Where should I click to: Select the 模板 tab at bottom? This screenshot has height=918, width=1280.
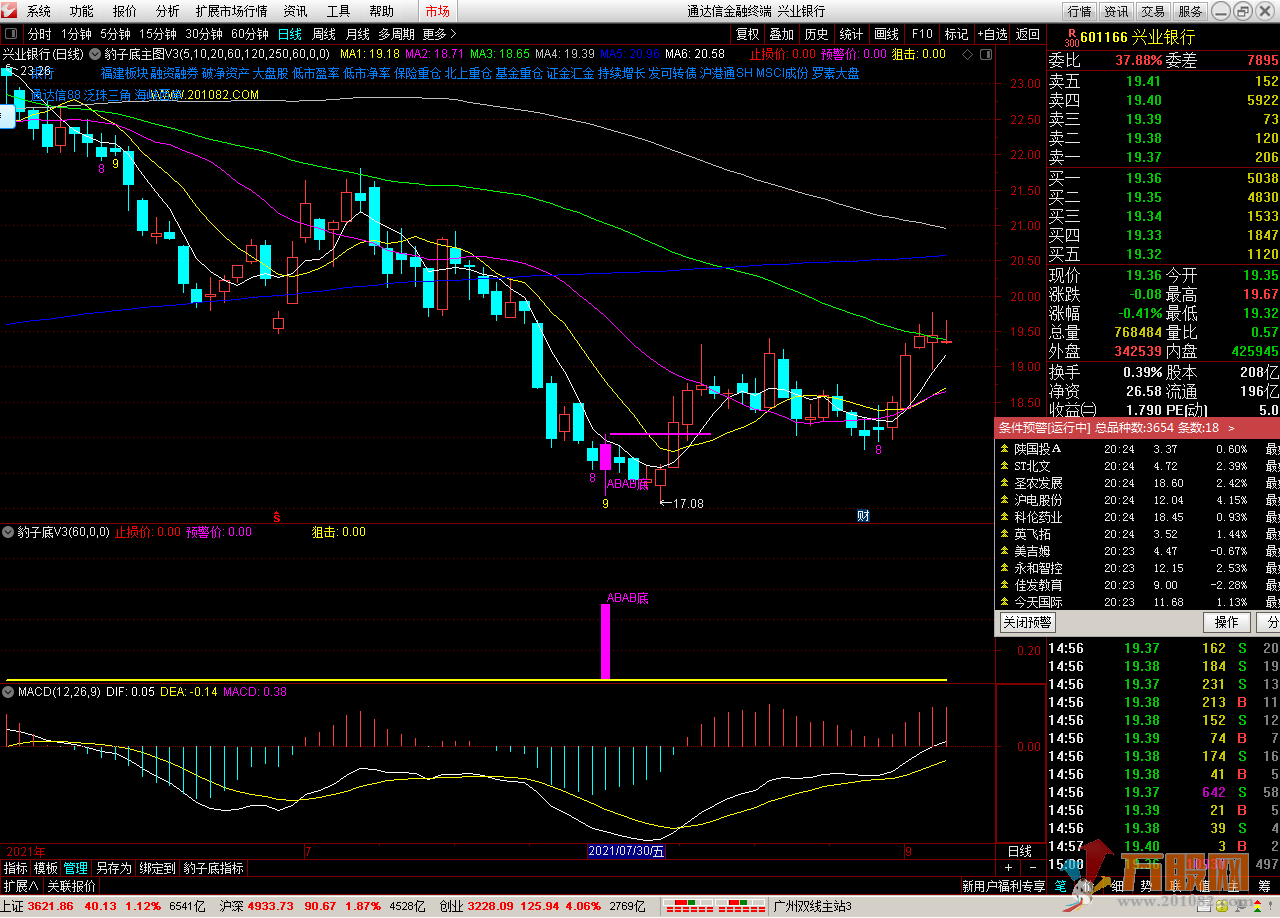[46, 868]
